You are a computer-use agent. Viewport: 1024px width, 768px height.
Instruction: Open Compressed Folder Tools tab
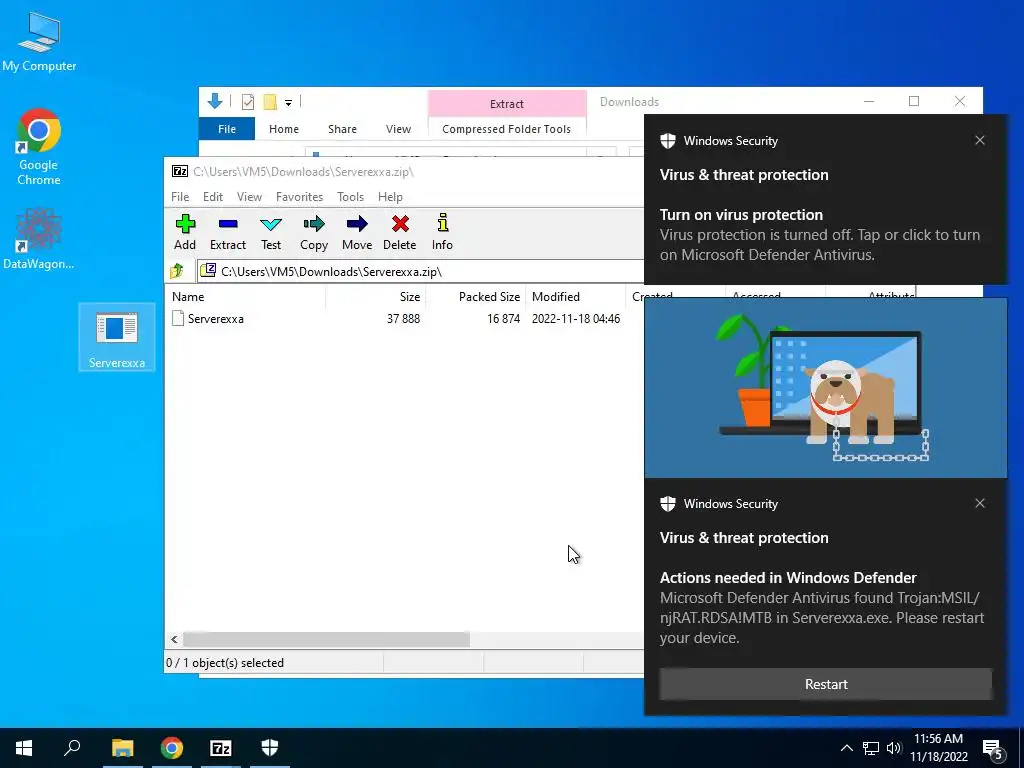(x=507, y=129)
